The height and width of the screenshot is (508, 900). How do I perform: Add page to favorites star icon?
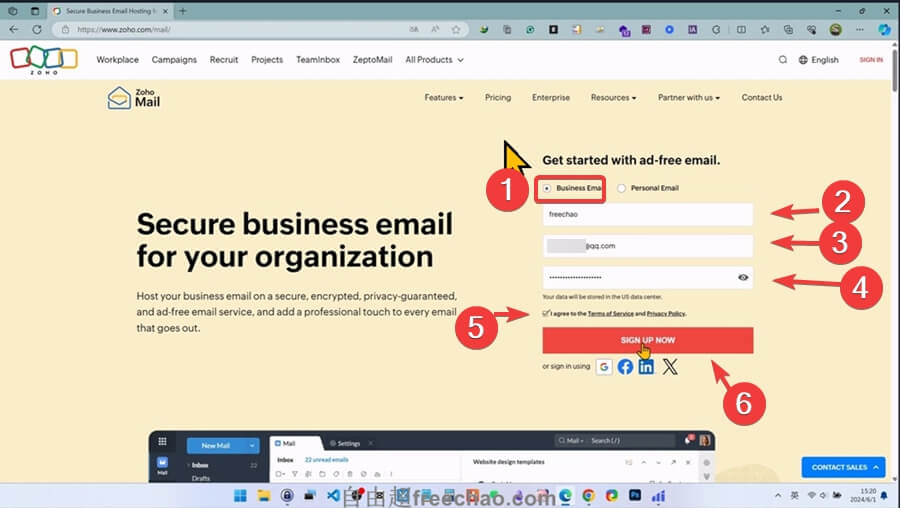point(456,29)
